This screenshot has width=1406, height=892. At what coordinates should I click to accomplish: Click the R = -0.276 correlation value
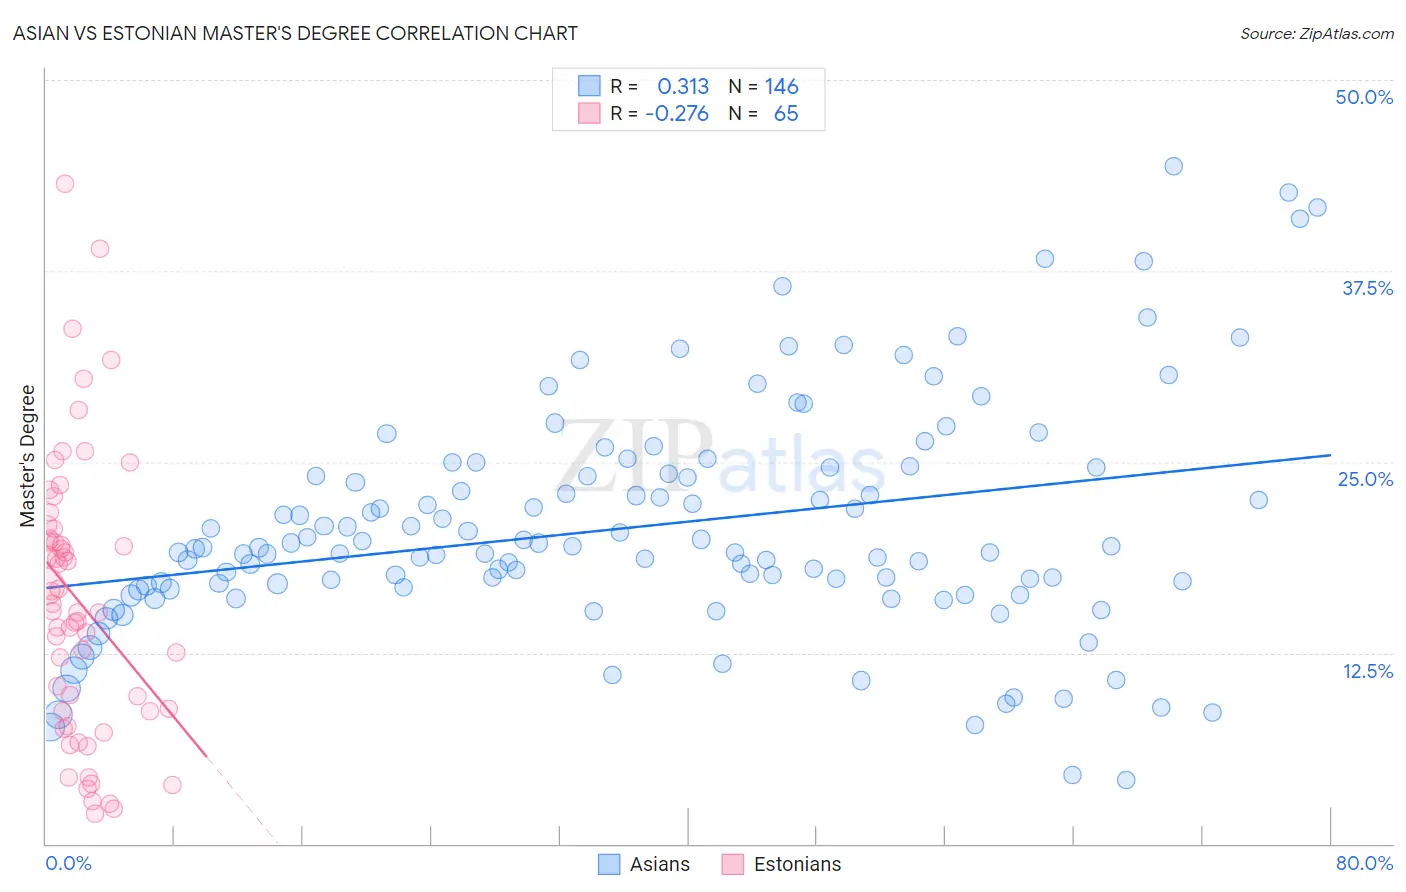click(660, 113)
